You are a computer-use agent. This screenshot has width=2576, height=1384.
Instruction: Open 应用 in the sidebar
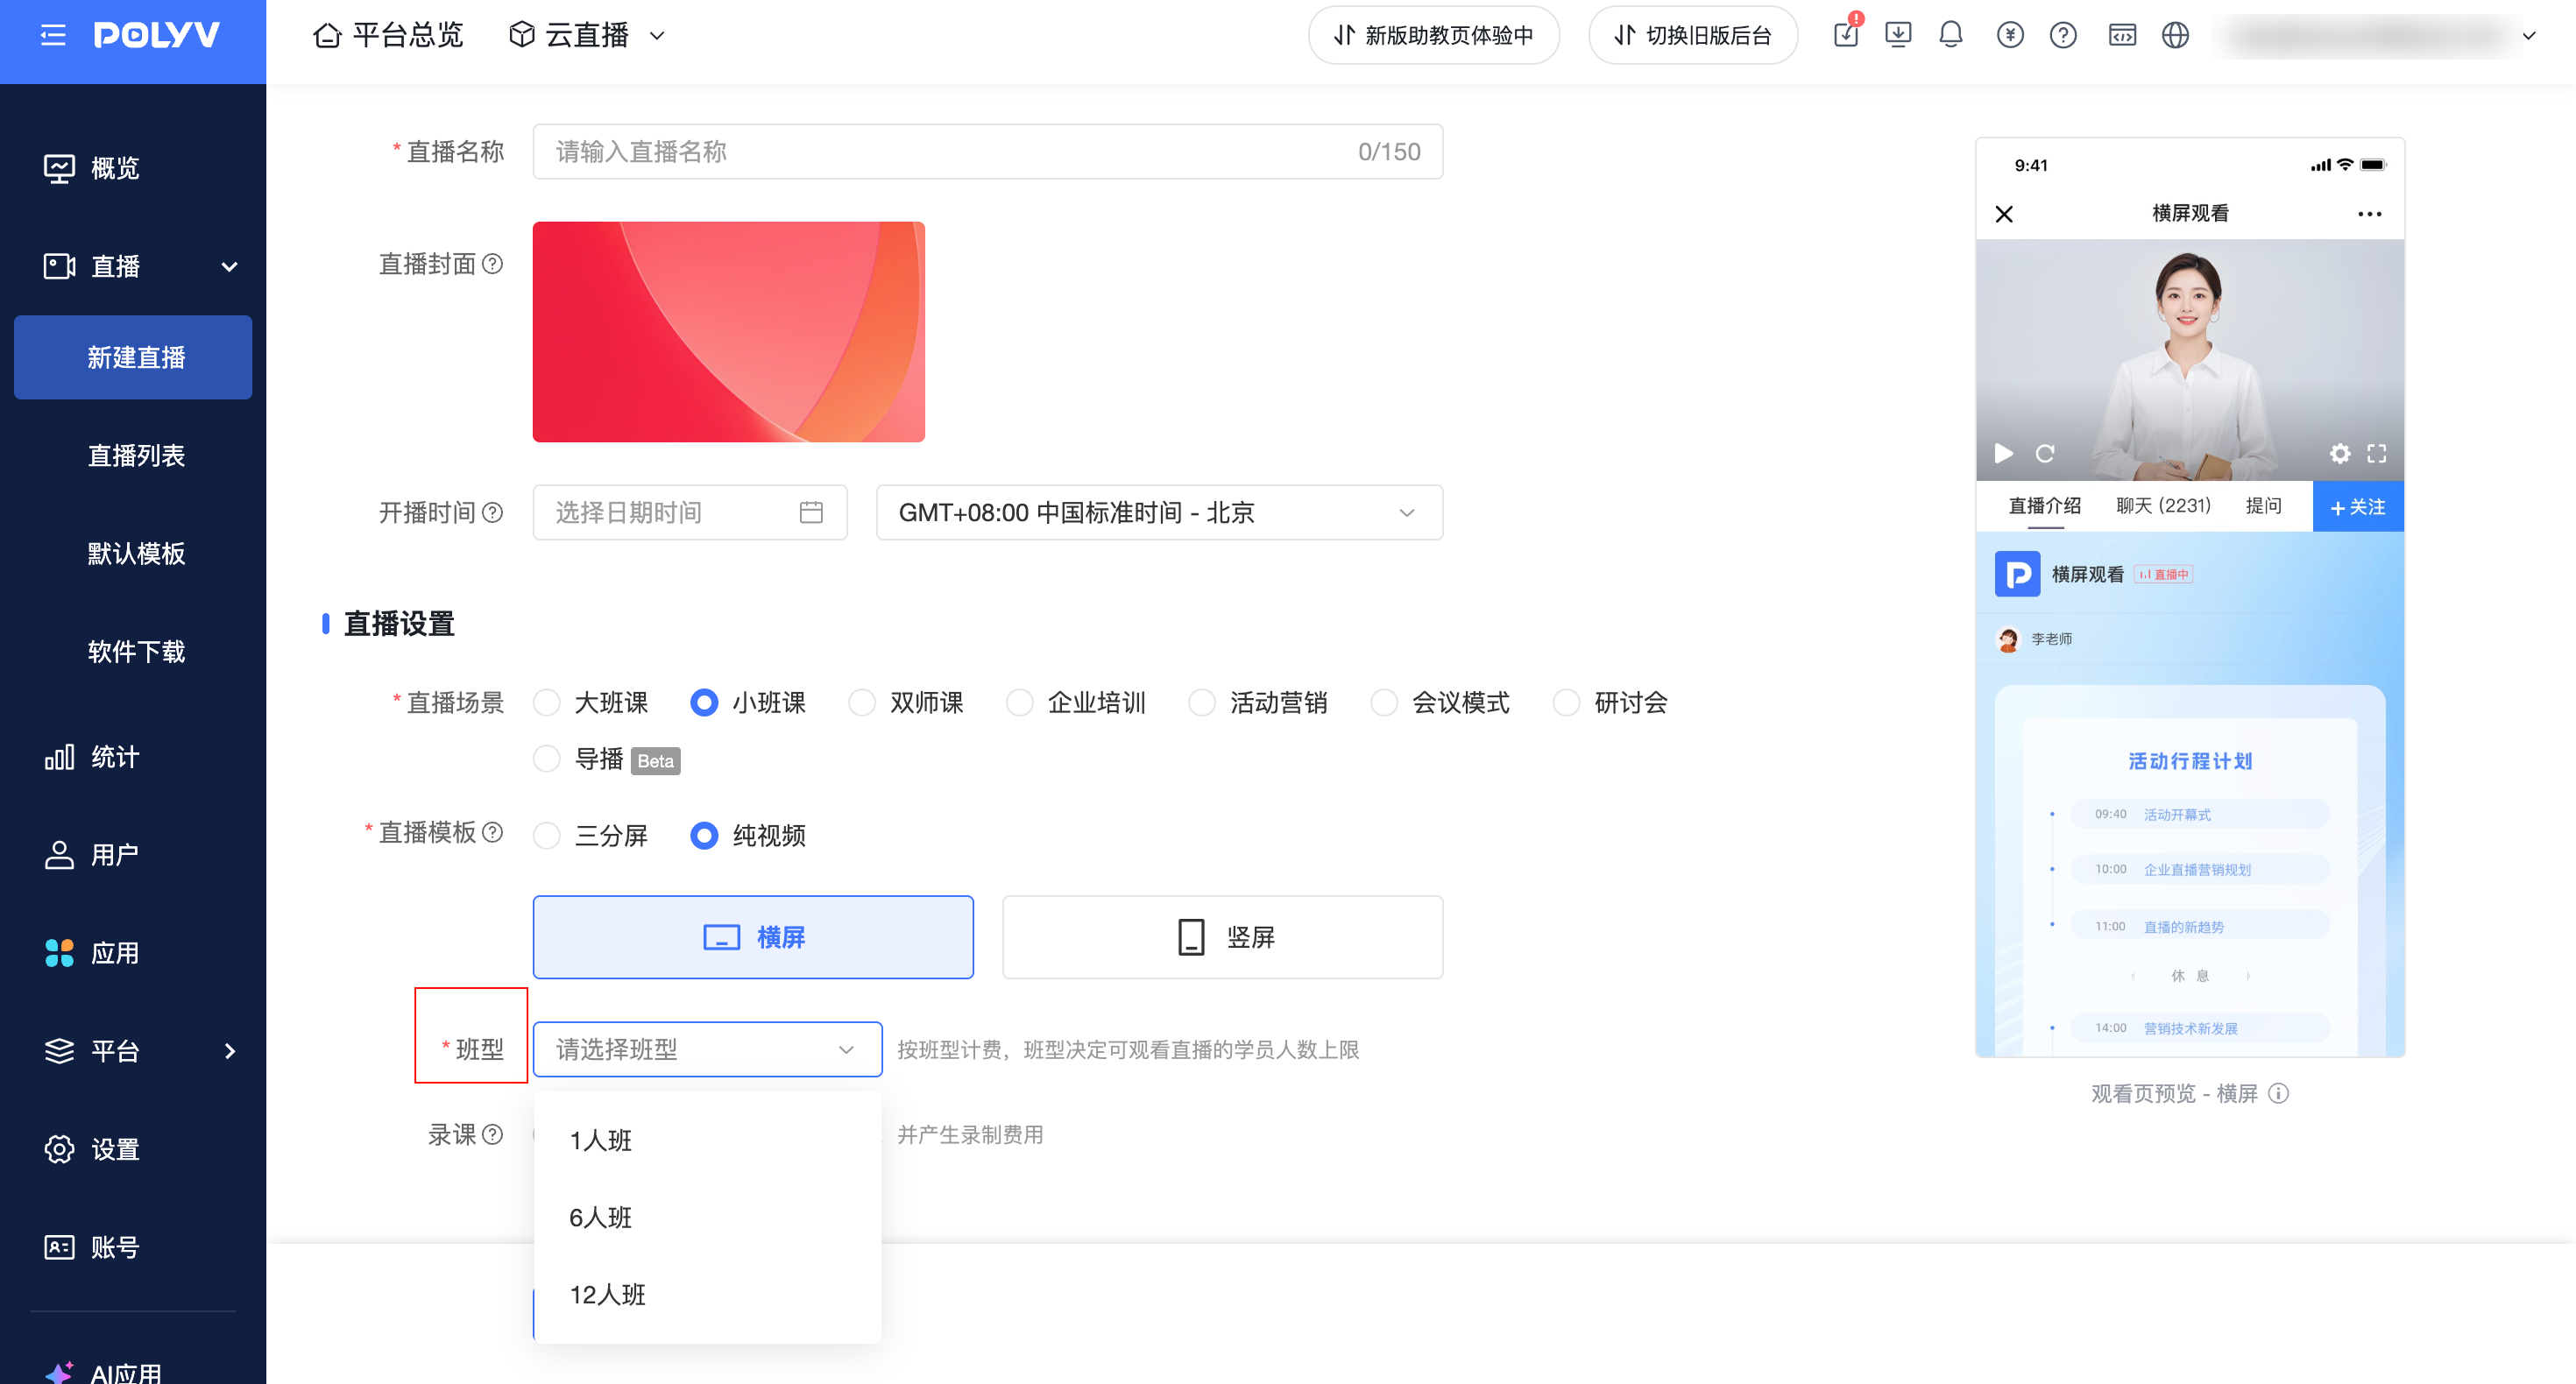pyautogui.click(x=133, y=953)
